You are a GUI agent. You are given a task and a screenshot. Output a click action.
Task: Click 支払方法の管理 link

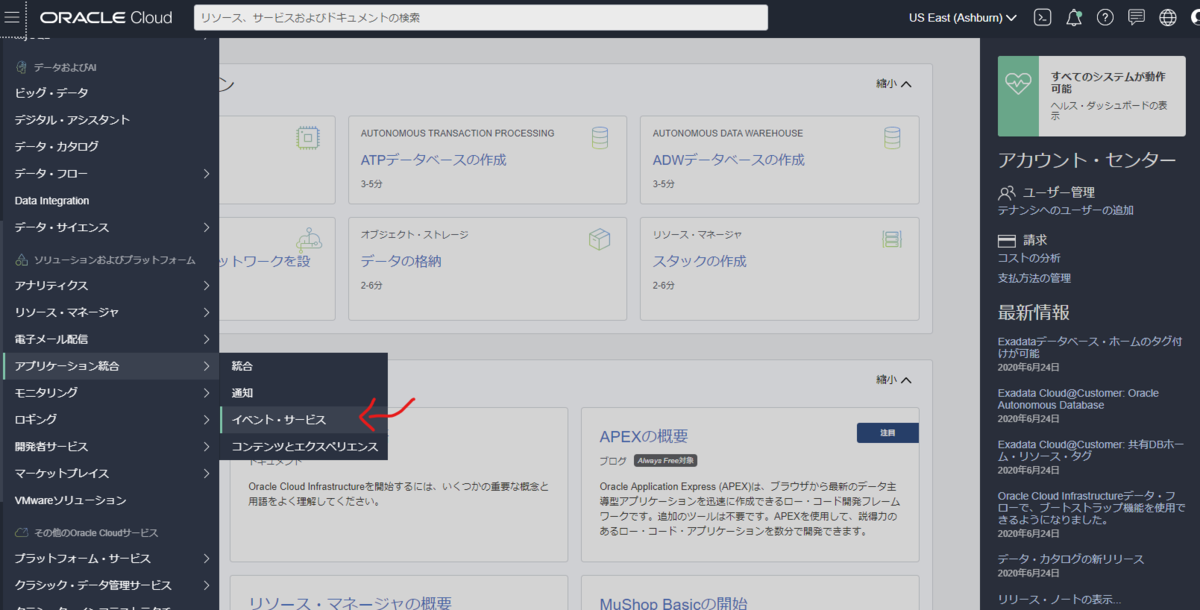[x=1034, y=278]
